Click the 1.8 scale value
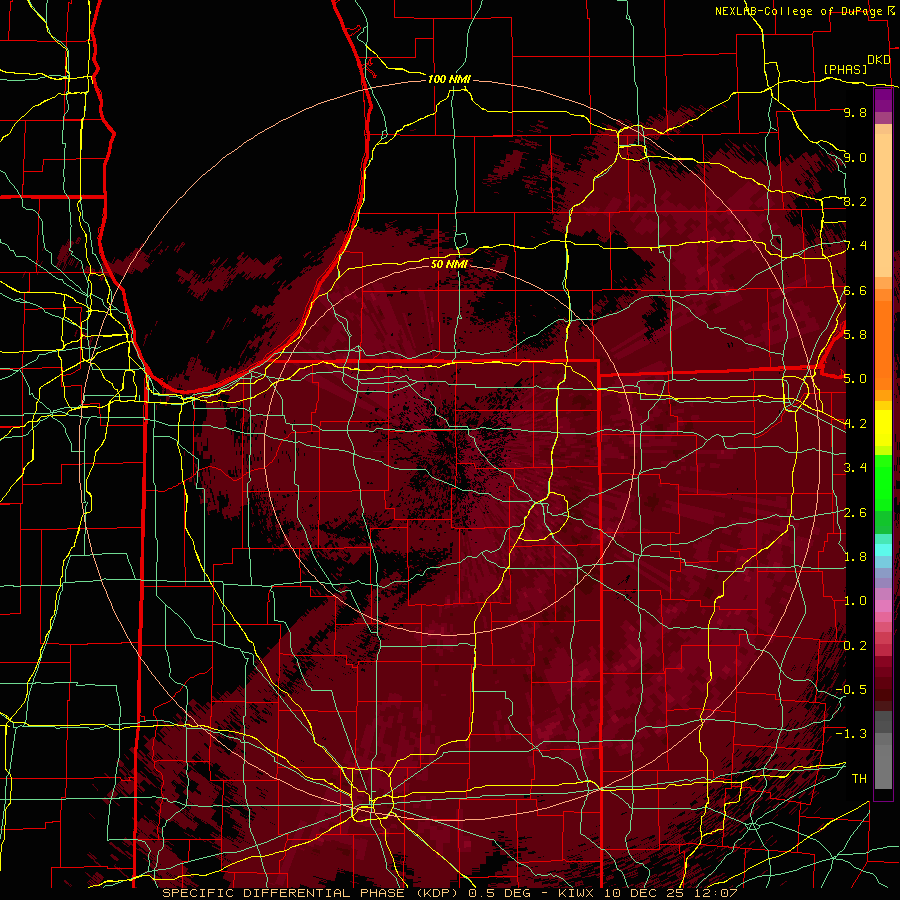The width and height of the screenshot is (900, 900). 855,556
